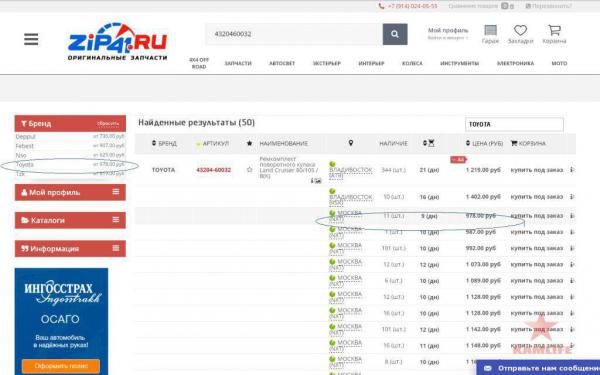The width and height of the screenshot is (600, 375).
Task: Sort results by the АРТИКУЛ column
Action: tap(212, 143)
